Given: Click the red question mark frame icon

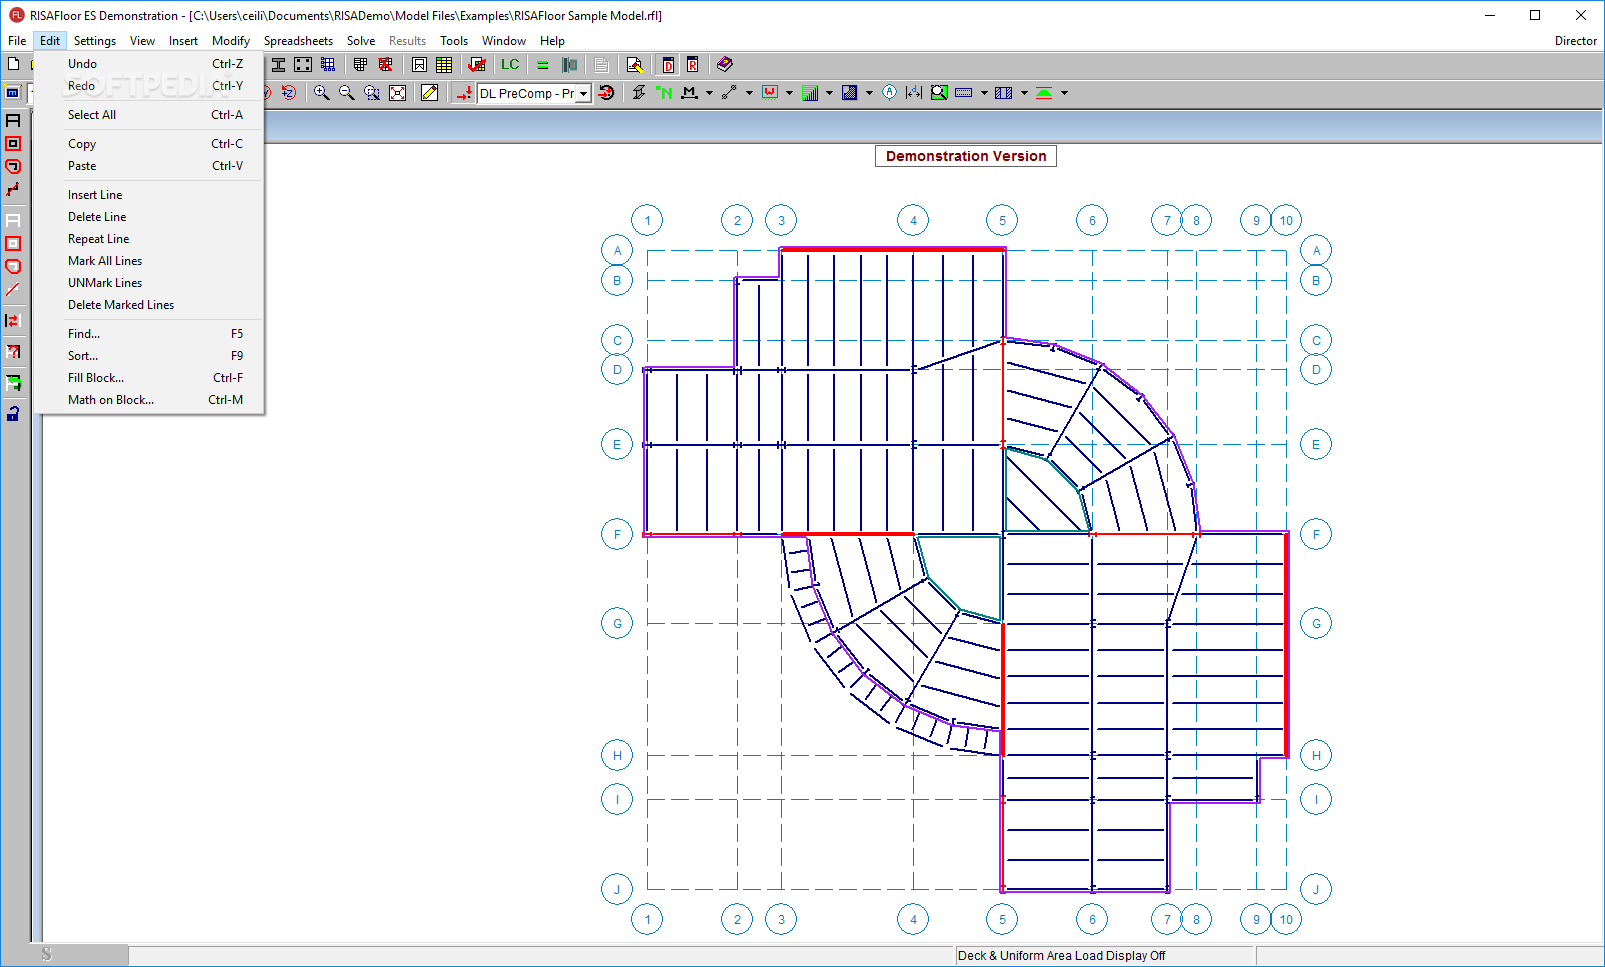Looking at the screenshot, I should tap(13, 352).
